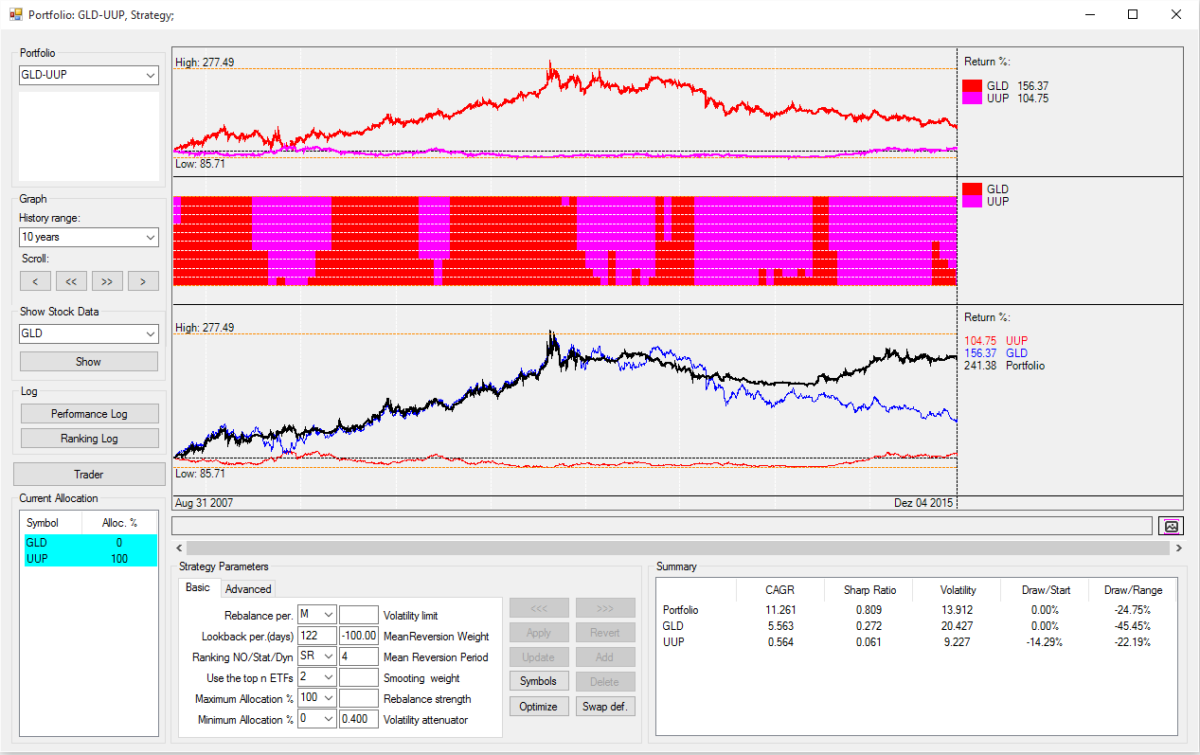Click the grayed Apply button
This screenshot has width=1200, height=755.
pyautogui.click(x=539, y=632)
